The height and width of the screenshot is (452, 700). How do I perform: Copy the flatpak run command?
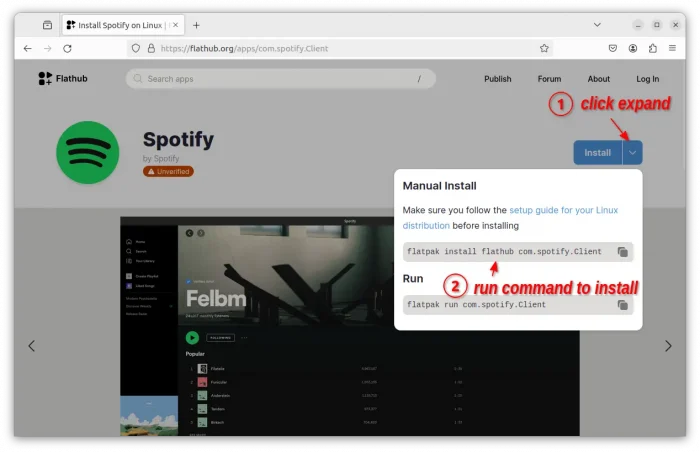(622, 305)
